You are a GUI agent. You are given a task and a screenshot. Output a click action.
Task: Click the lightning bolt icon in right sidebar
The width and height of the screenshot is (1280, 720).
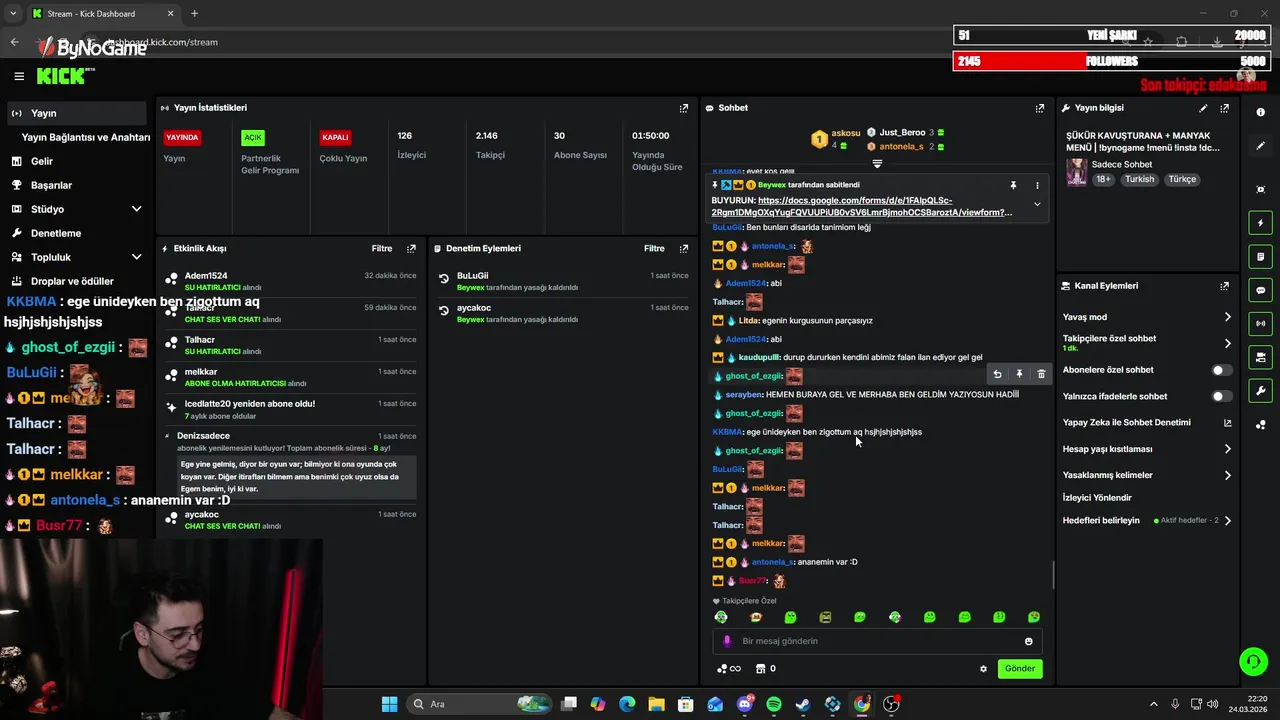(x=1261, y=223)
